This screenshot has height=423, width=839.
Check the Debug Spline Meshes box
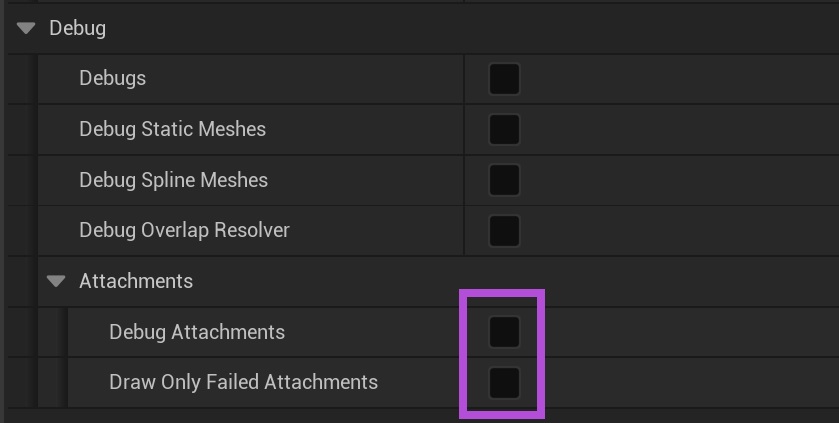click(504, 180)
